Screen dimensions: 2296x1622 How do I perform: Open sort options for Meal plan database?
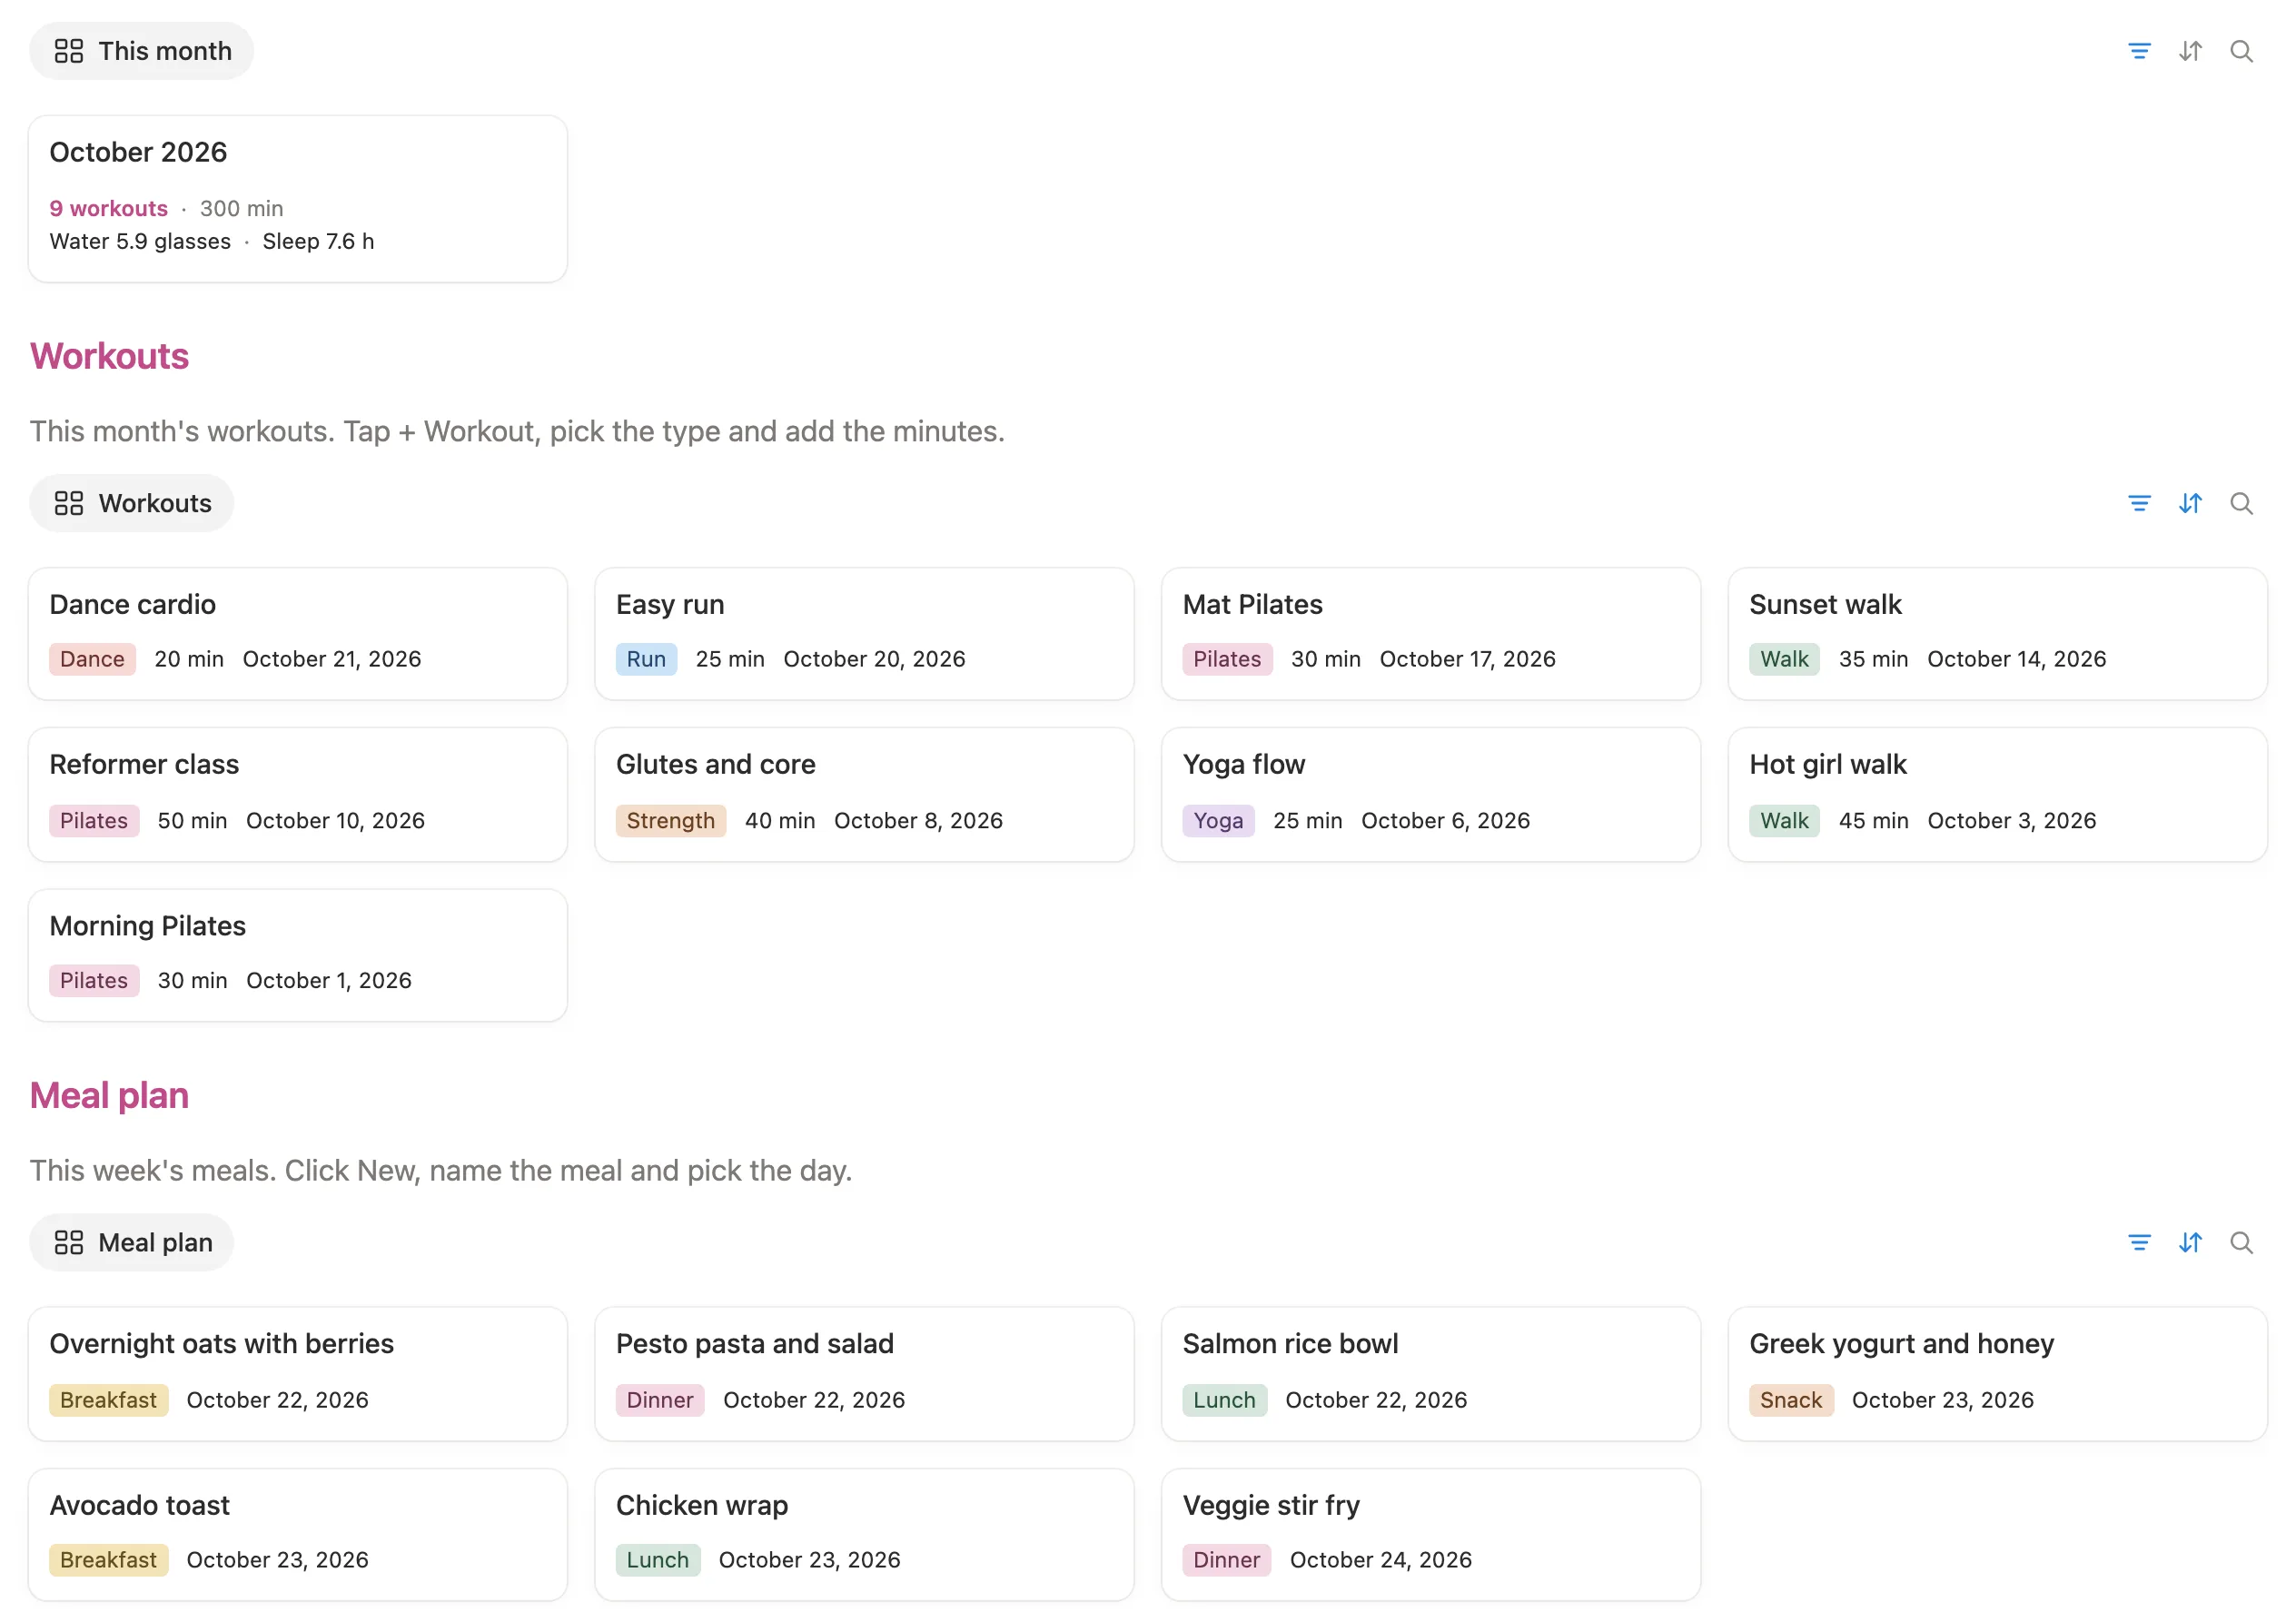point(2190,1242)
